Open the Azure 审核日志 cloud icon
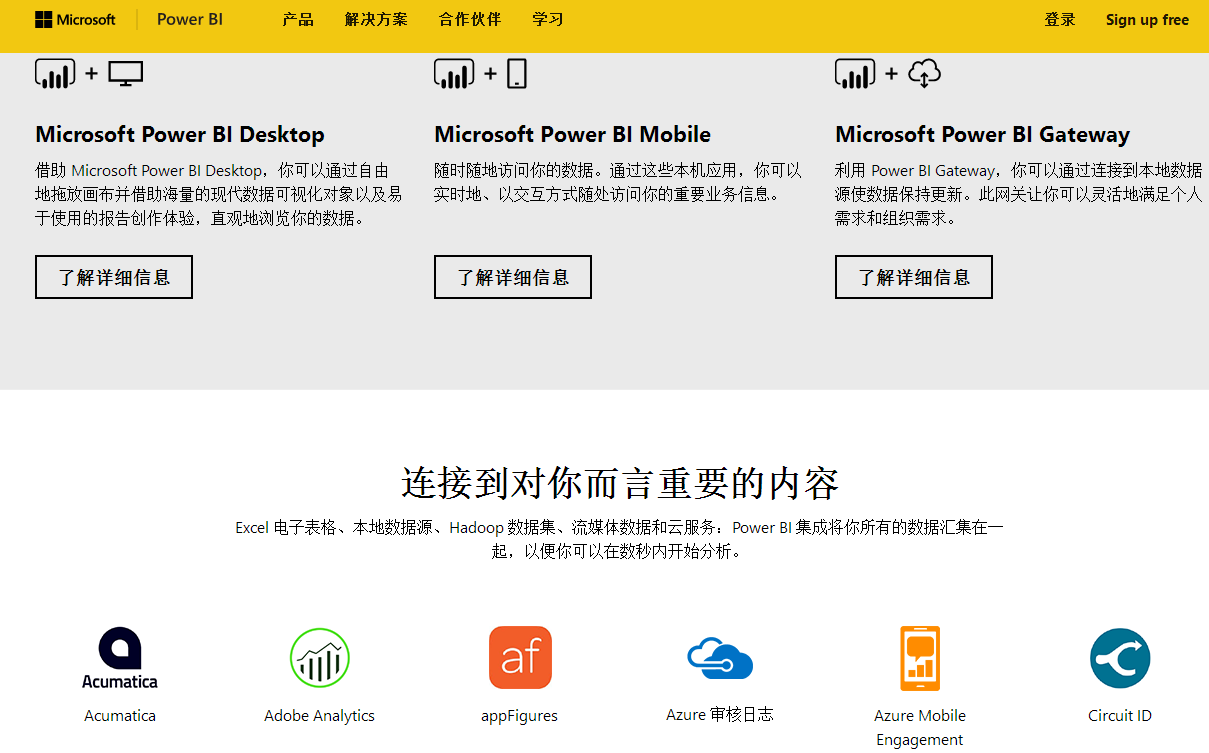1209x753 pixels. [x=720, y=658]
